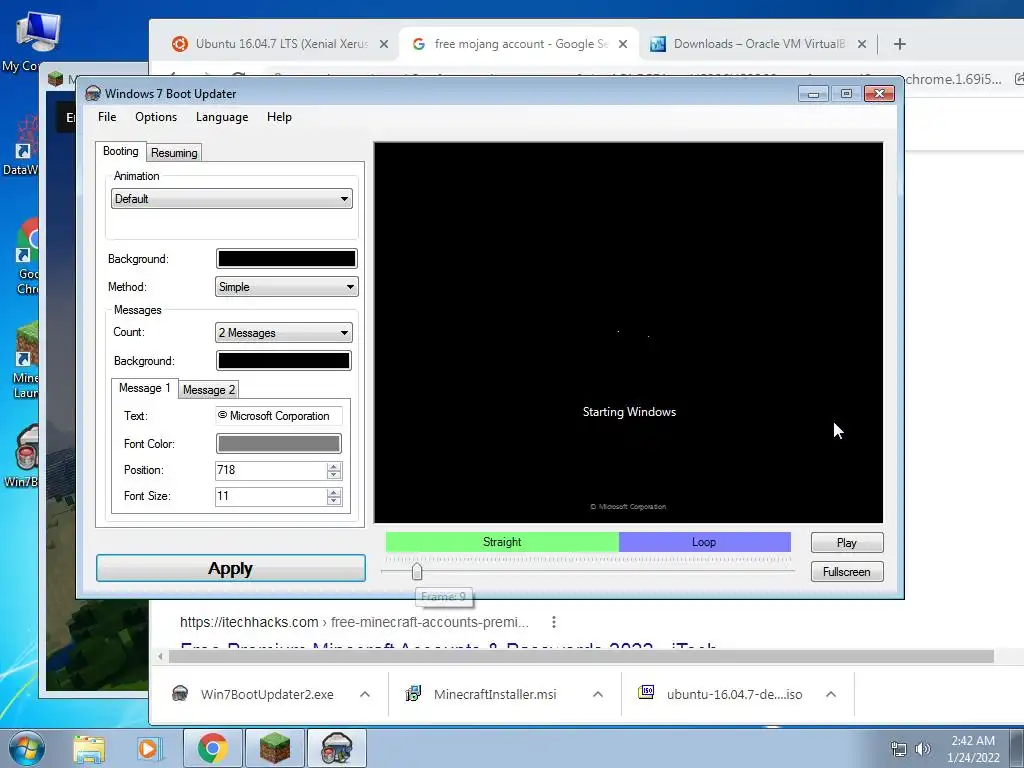
Task: Click the Play button
Action: tap(847, 543)
